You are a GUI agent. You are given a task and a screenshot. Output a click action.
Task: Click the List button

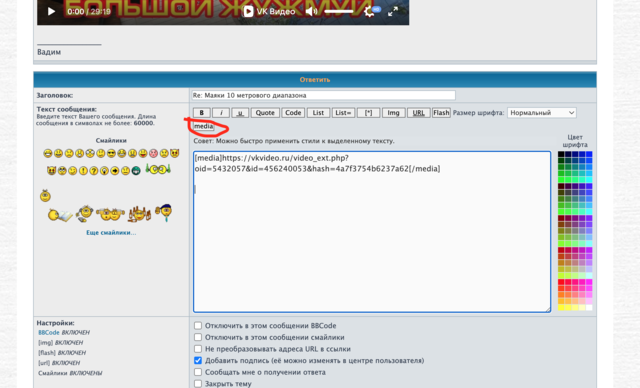tap(318, 113)
